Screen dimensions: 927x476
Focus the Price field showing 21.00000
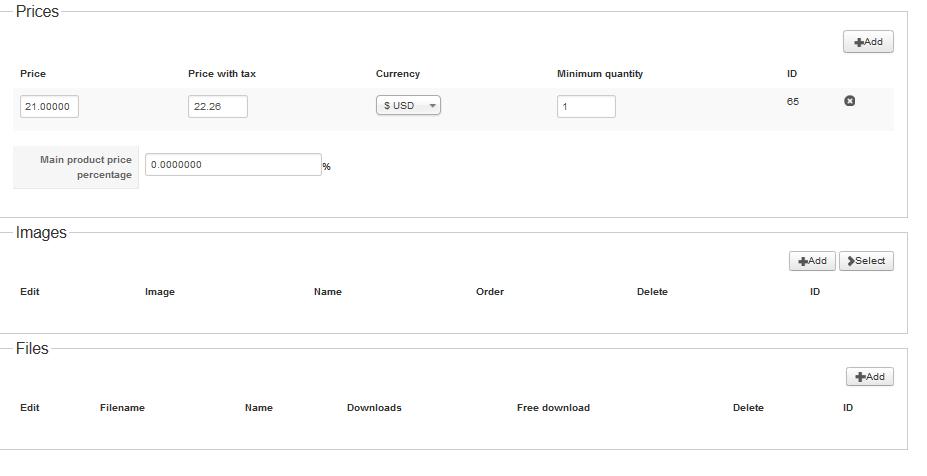(49, 106)
